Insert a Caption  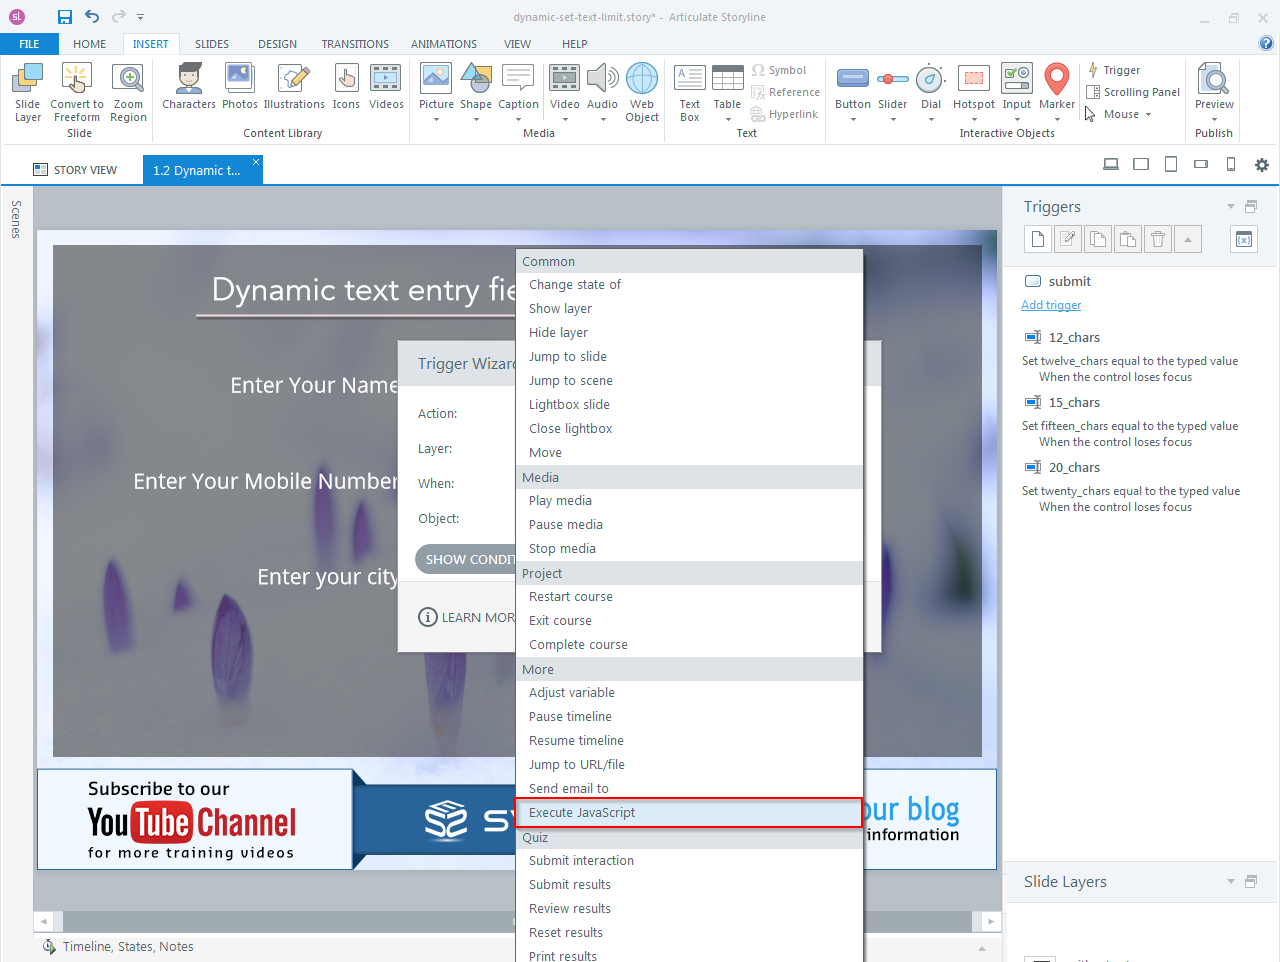518,86
